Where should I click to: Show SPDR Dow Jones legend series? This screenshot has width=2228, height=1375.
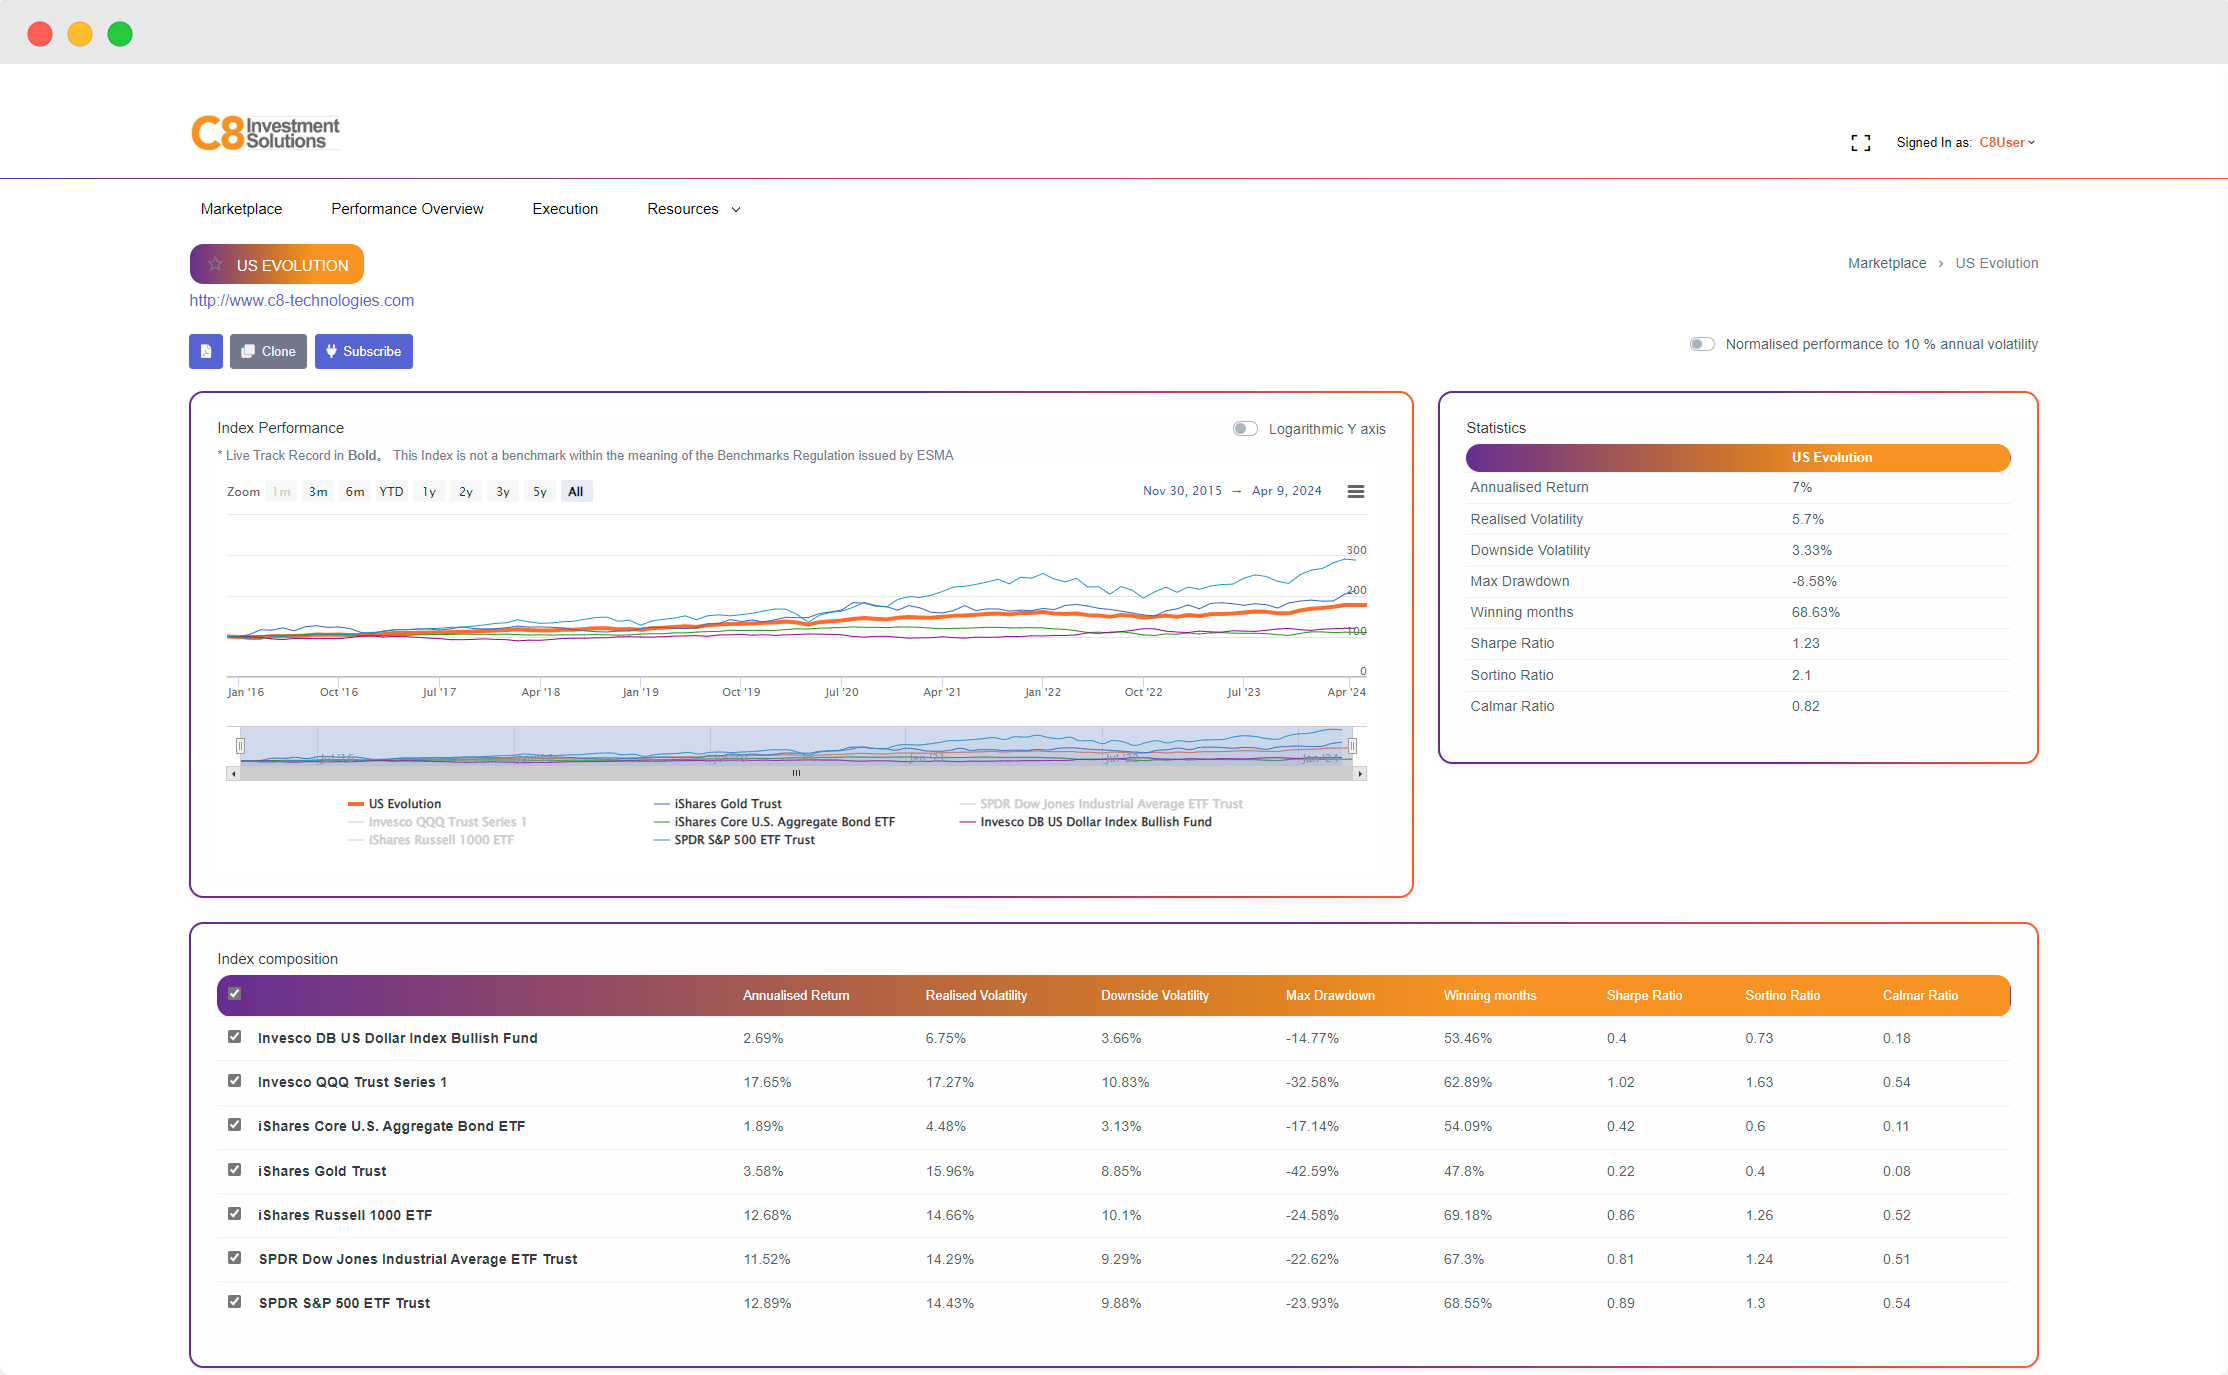1101,804
